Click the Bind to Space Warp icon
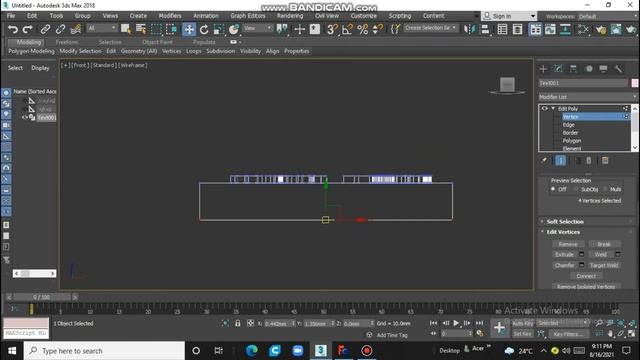 76,29
